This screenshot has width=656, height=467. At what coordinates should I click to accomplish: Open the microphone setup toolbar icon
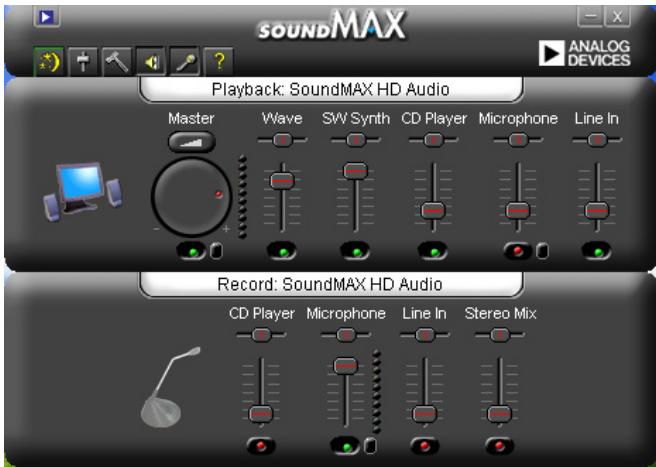click(x=184, y=62)
